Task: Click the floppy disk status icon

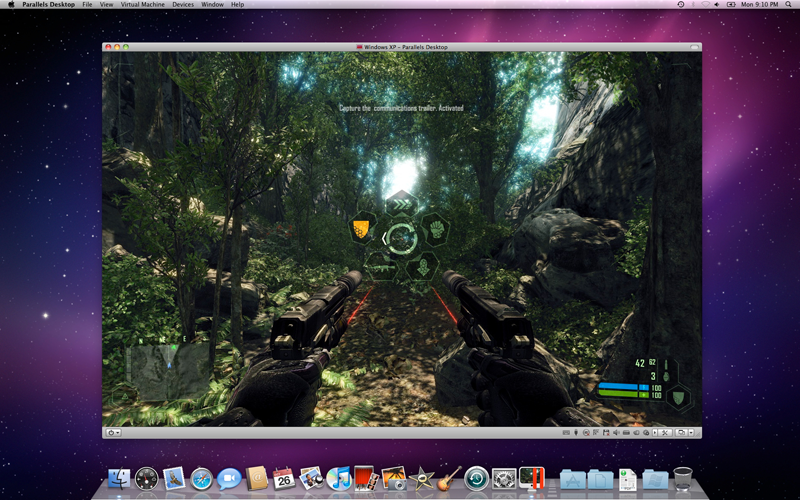Action: coord(606,433)
